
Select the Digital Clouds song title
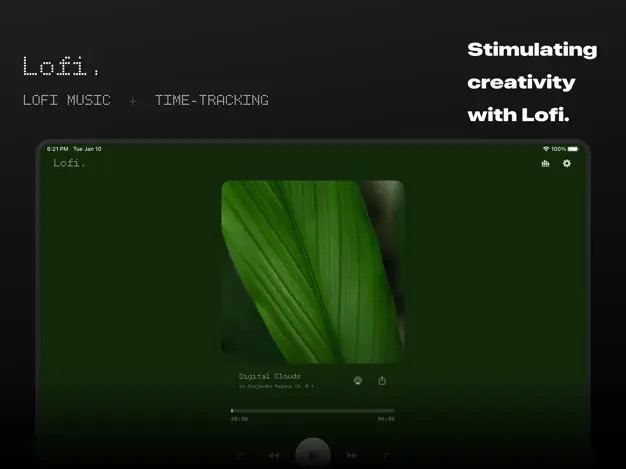(x=269, y=376)
